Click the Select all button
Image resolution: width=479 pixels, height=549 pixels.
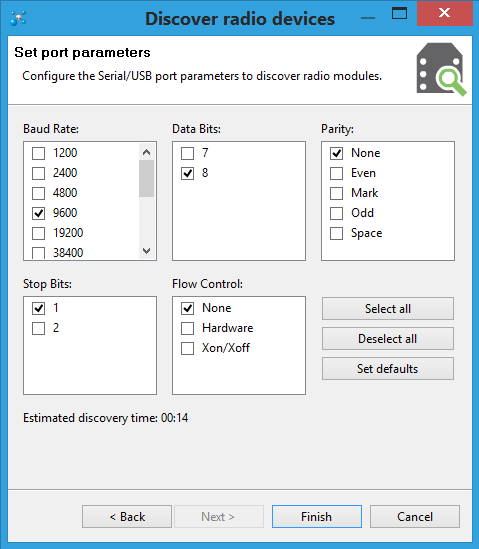388,309
